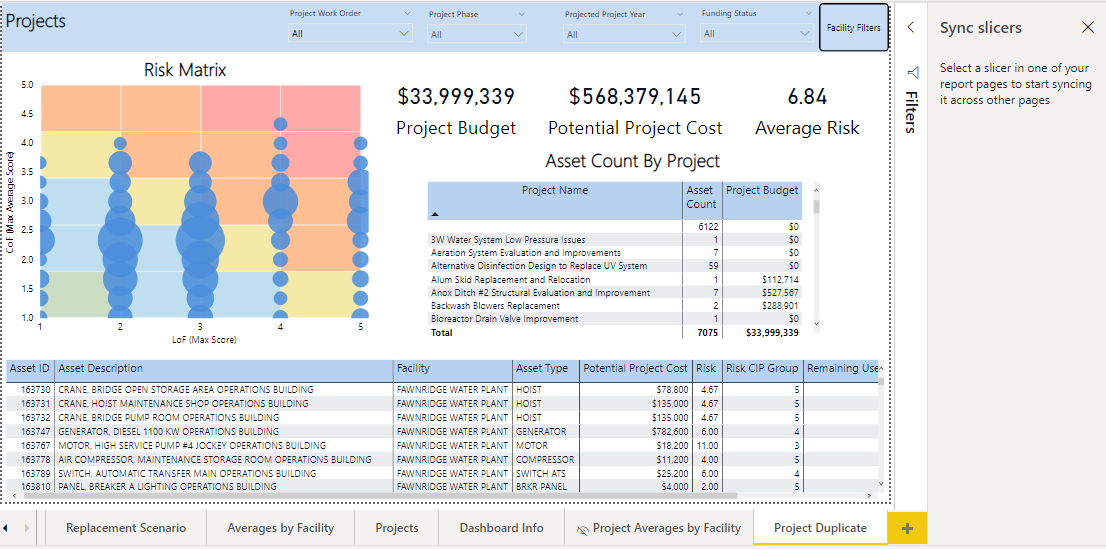1106x549 pixels.
Task: Open the Project Phase dropdown
Action: pyautogui.click(x=477, y=34)
